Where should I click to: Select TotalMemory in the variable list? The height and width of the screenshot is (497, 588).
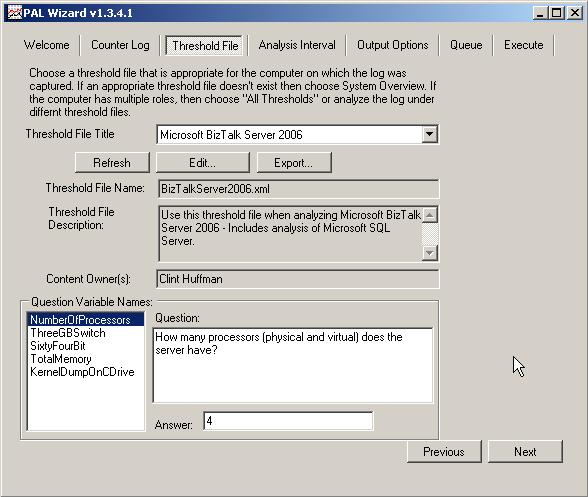[86, 359]
